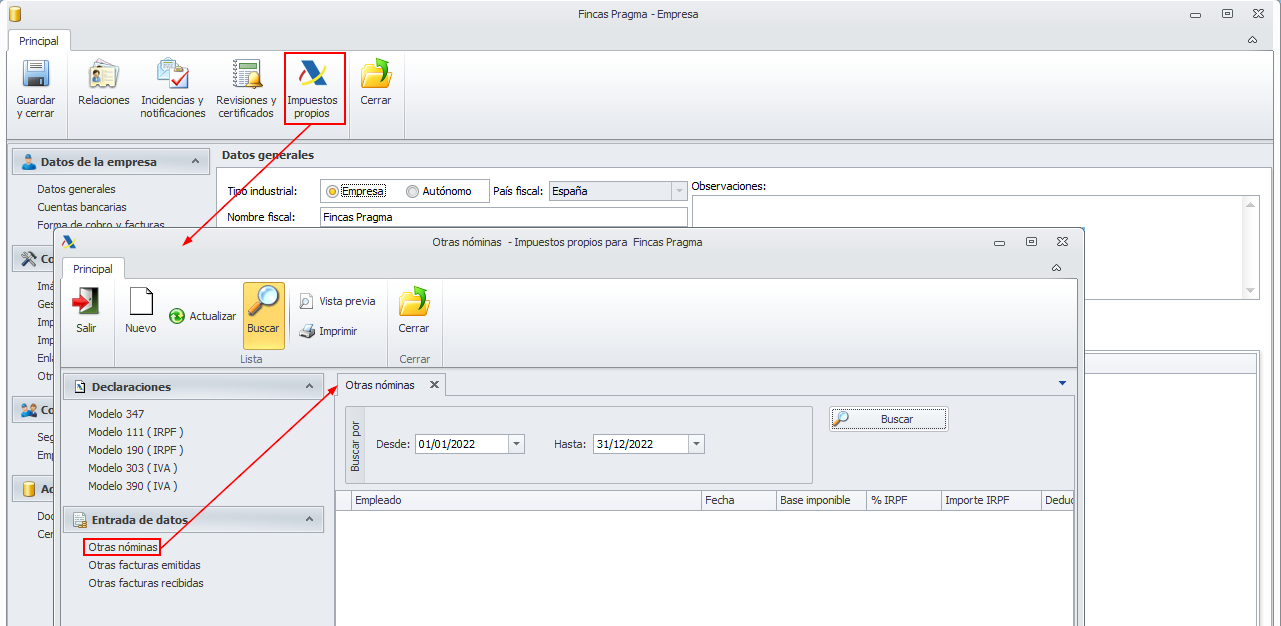Sort by Fecha column header

tap(739, 500)
